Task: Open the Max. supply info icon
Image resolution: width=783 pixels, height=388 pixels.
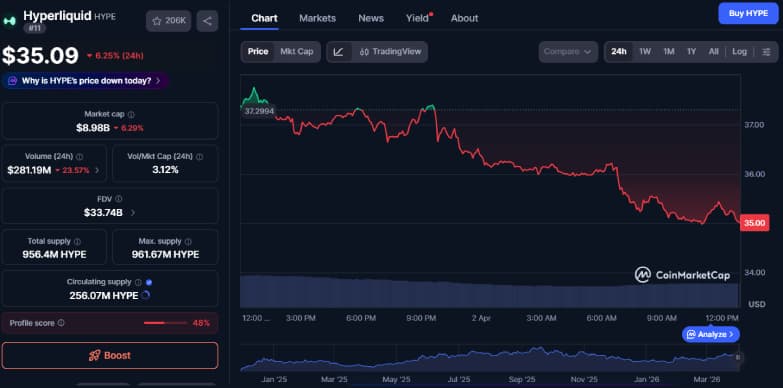Action: (x=187, y=241)
